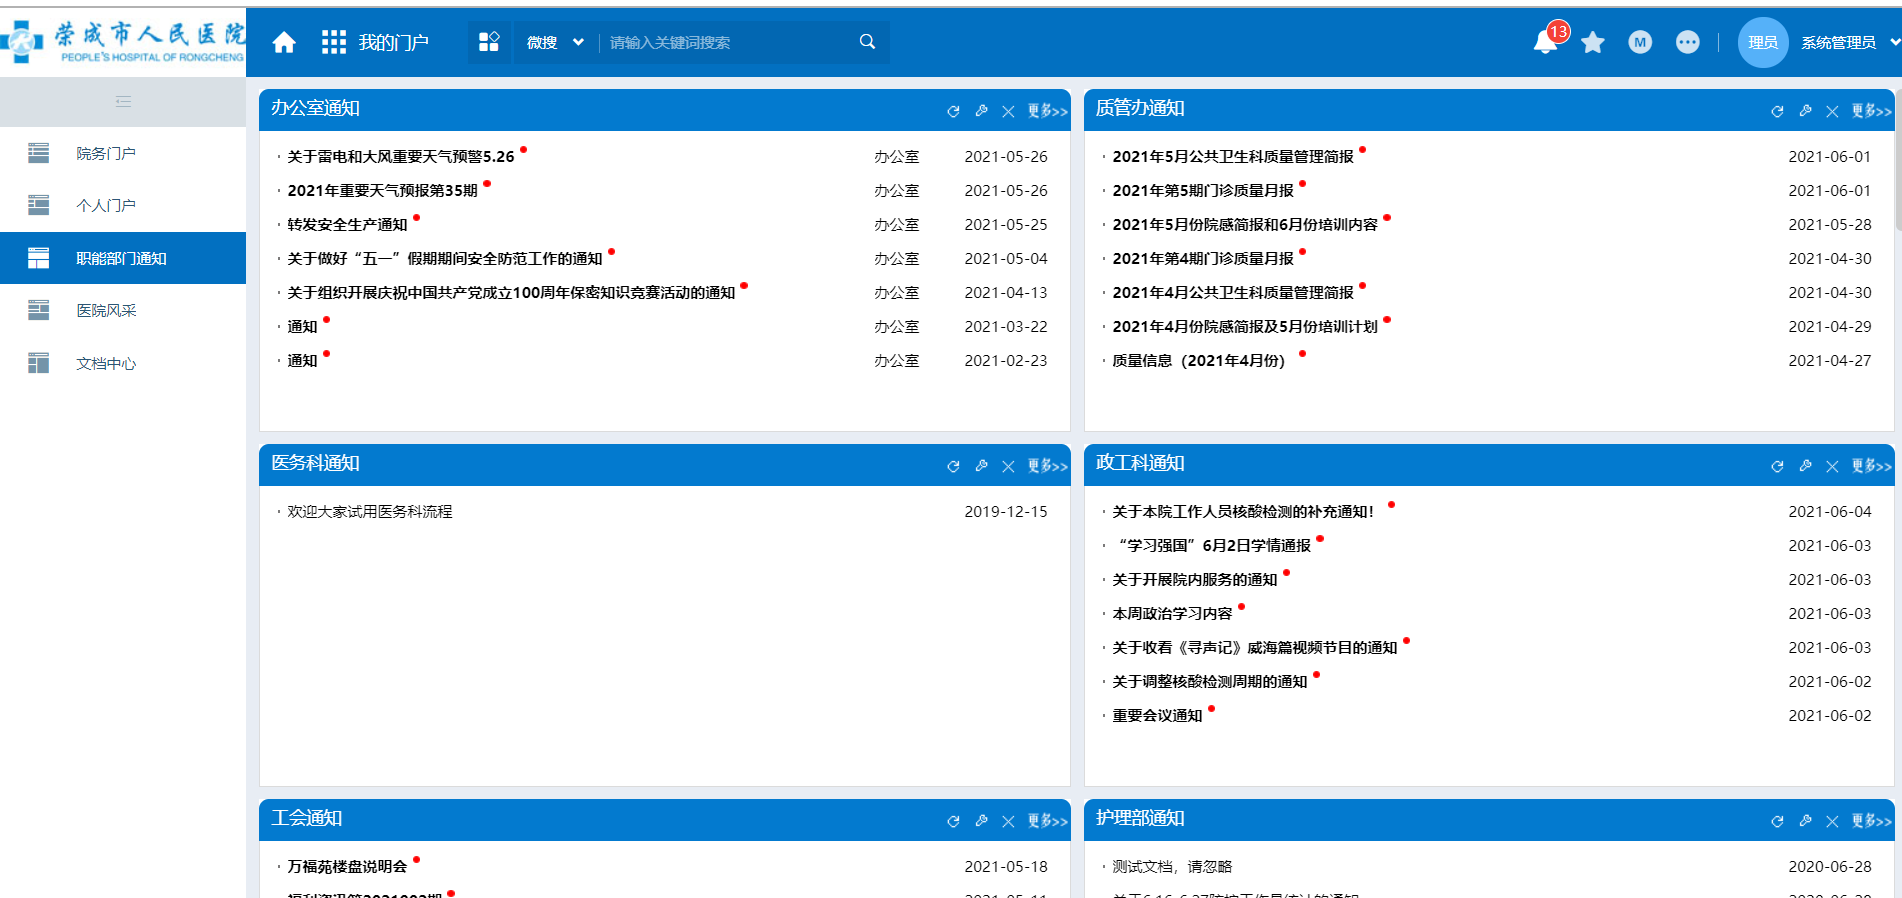Expand the 微搜 search type dropdown
This screenshot has width=1902, height=898.
[x=555, y=42]
